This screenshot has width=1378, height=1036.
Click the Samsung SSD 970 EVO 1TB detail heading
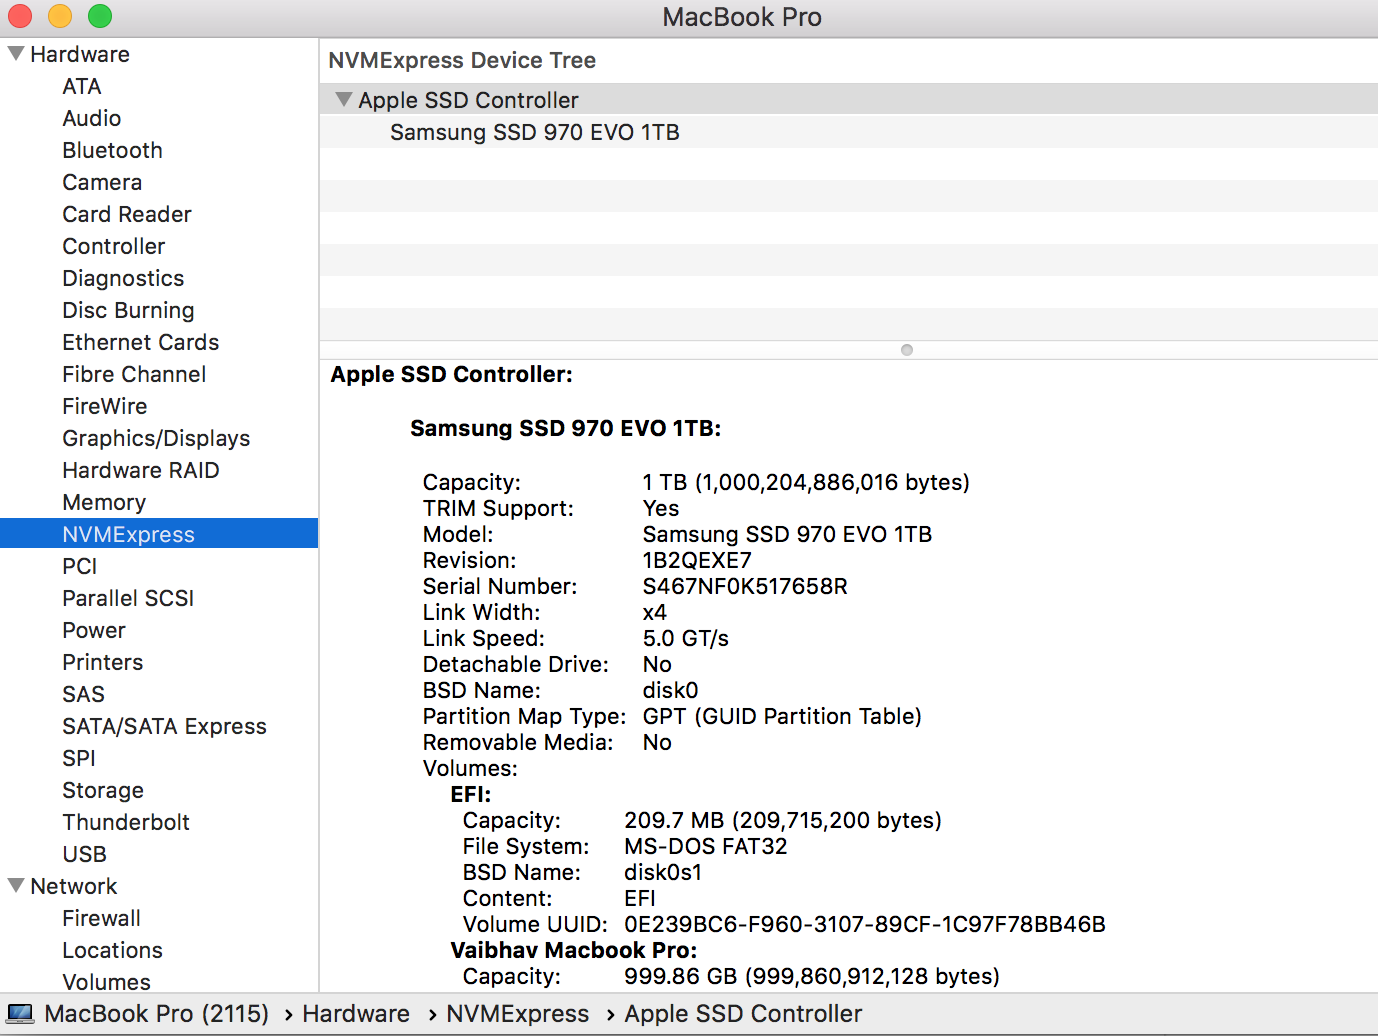tap(566, 428)
